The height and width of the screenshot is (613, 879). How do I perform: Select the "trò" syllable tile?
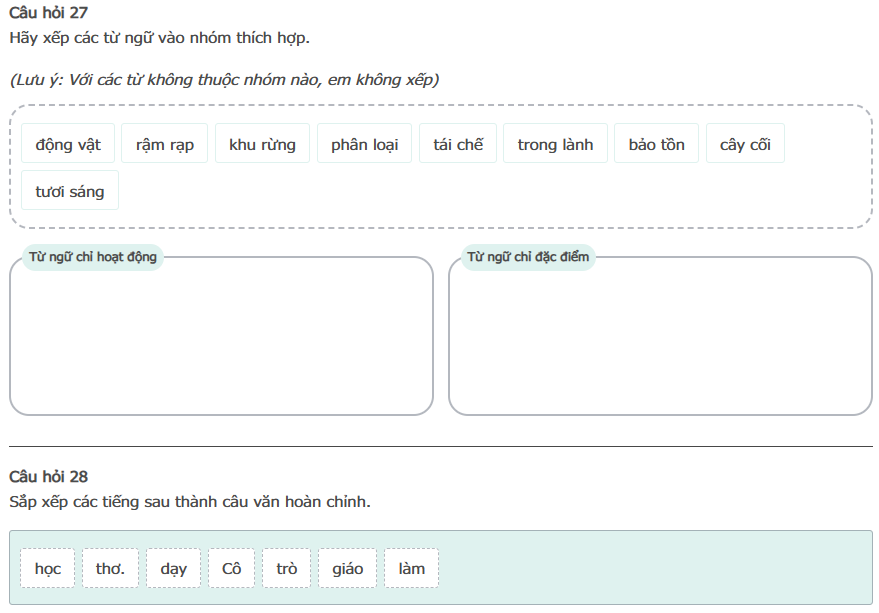pyautogui.click(x=287, y=568)
